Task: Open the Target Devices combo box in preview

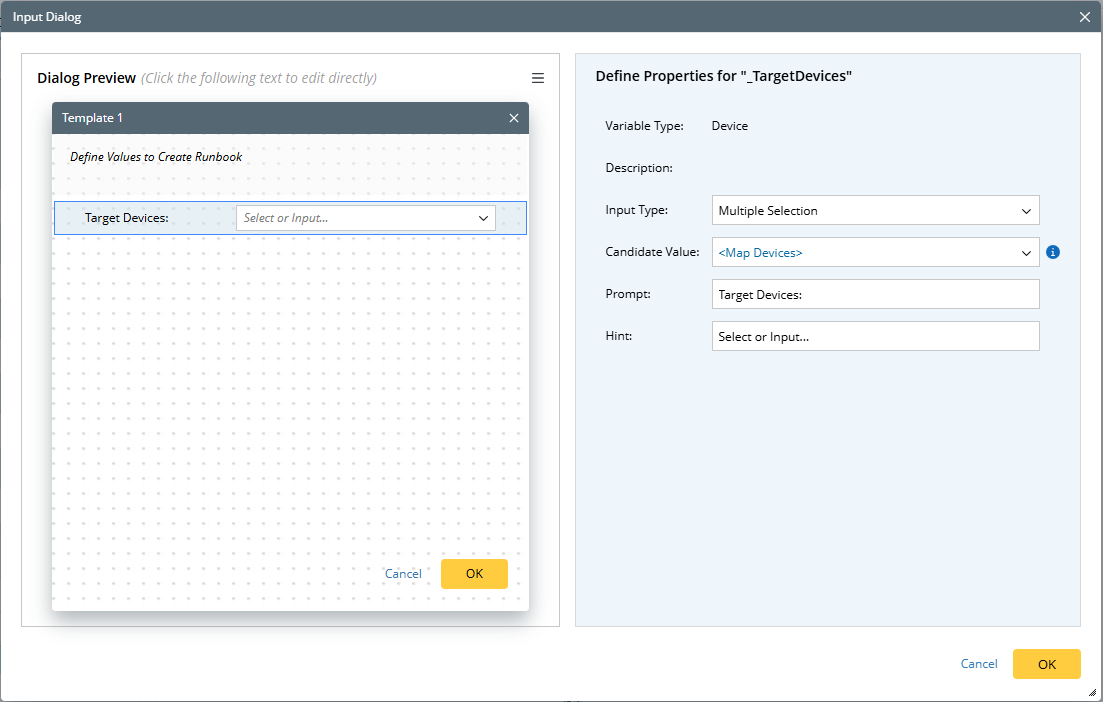Action: 366,218
